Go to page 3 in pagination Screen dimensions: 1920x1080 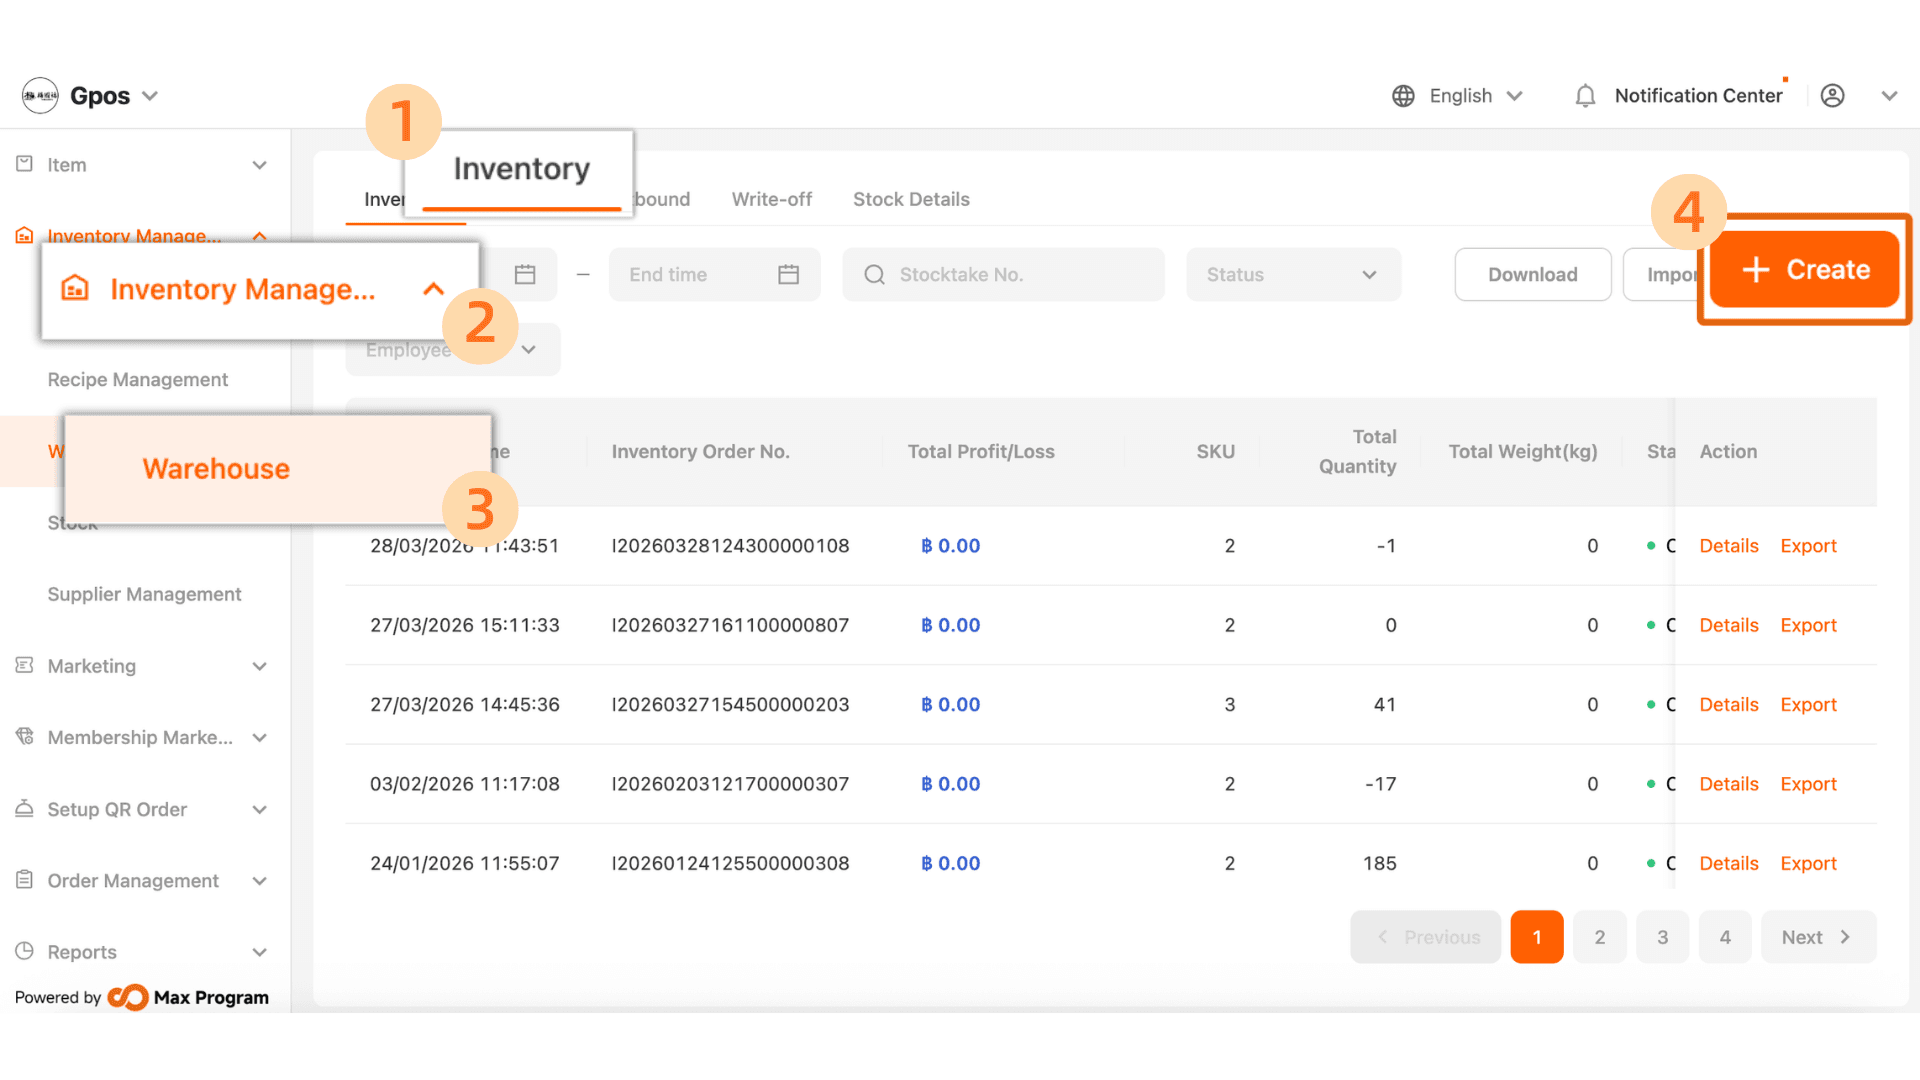coord(1662,937)
